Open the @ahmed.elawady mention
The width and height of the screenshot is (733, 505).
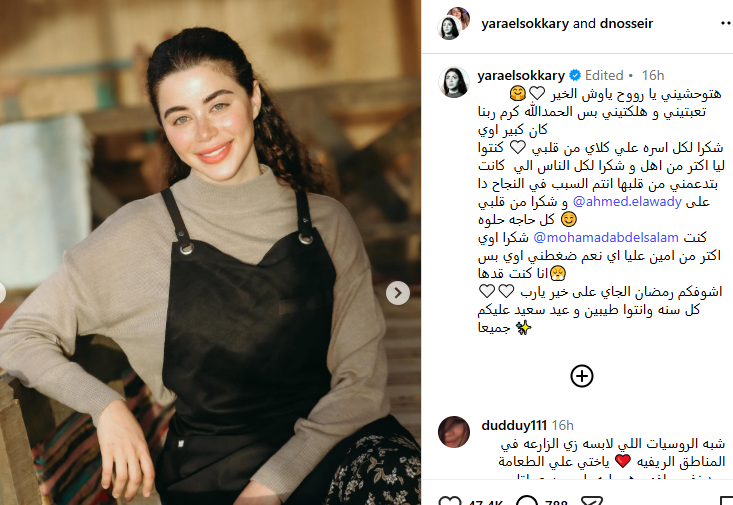point(627,202)
